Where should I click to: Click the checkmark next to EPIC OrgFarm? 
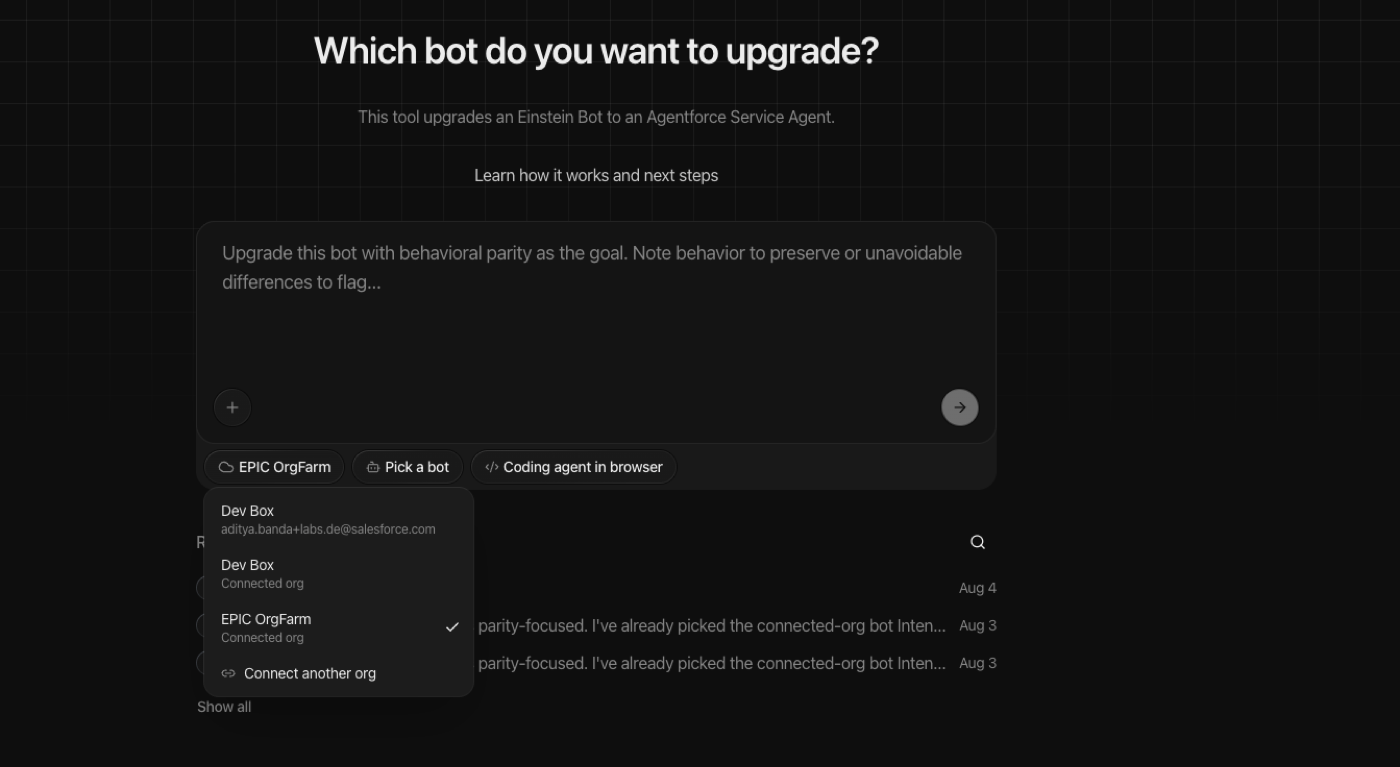[452, 627]
